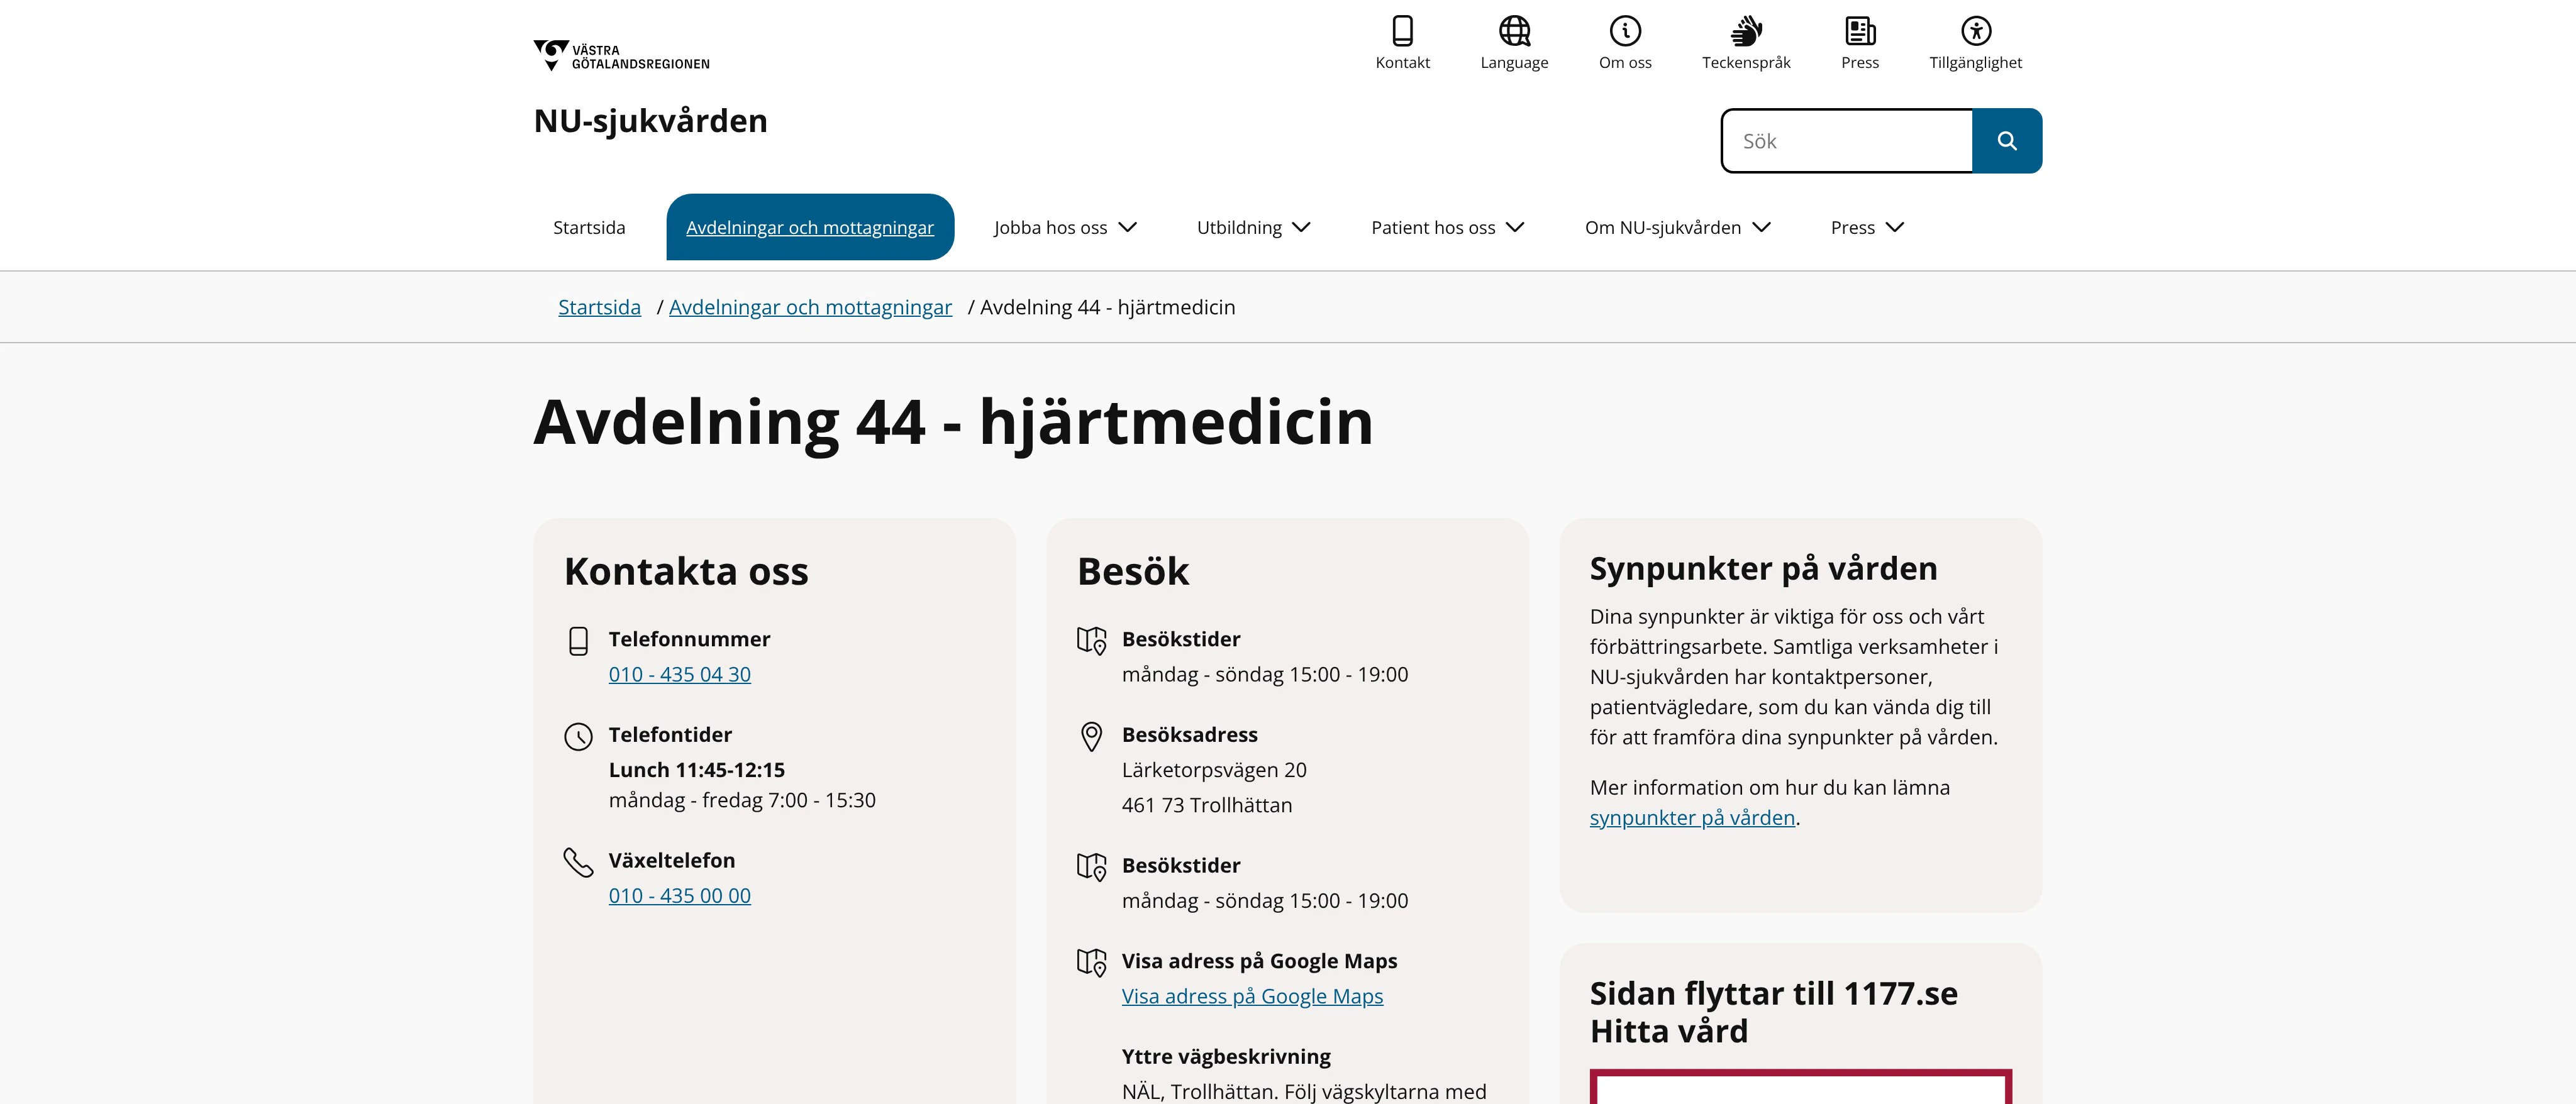Open the Om oss info icon
Screen dimensions: 2576x1104
pyautogui.click(x=1625, y=31)
